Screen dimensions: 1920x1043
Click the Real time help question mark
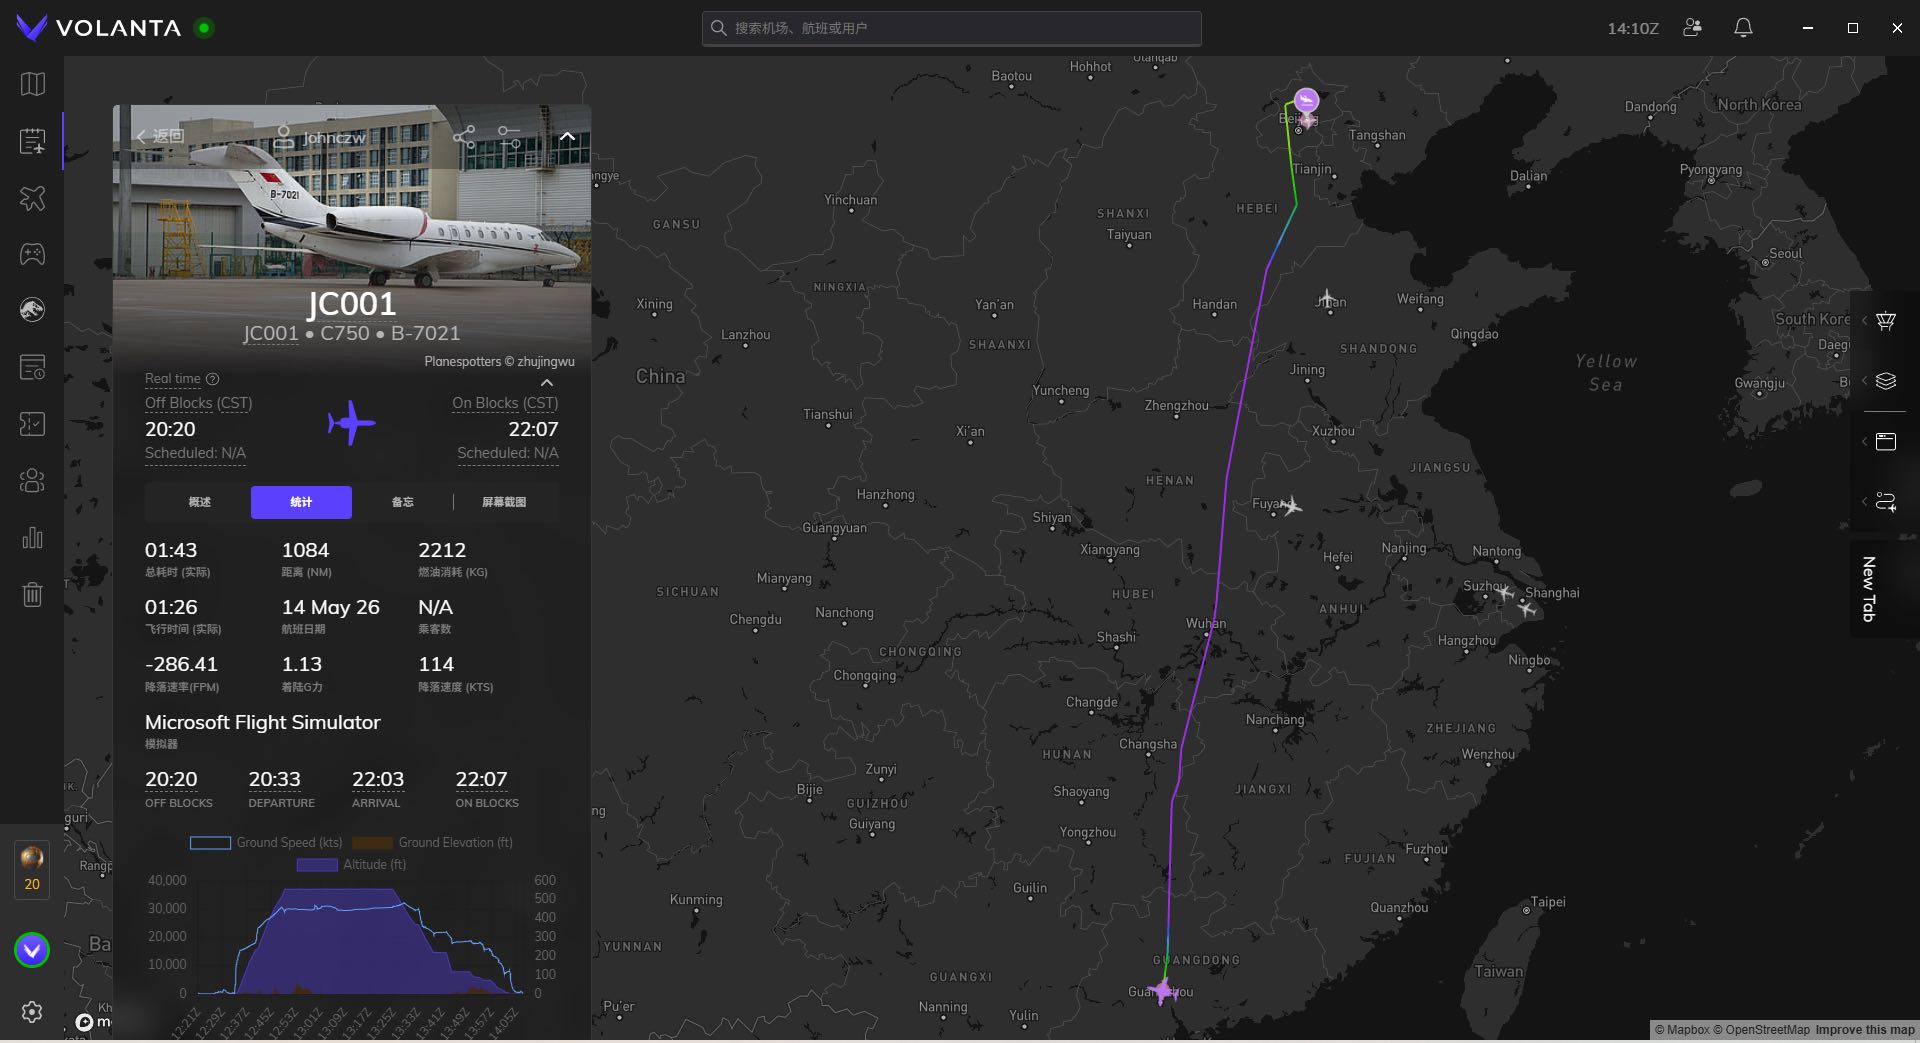pyautogui.click(x=212, y=379)
